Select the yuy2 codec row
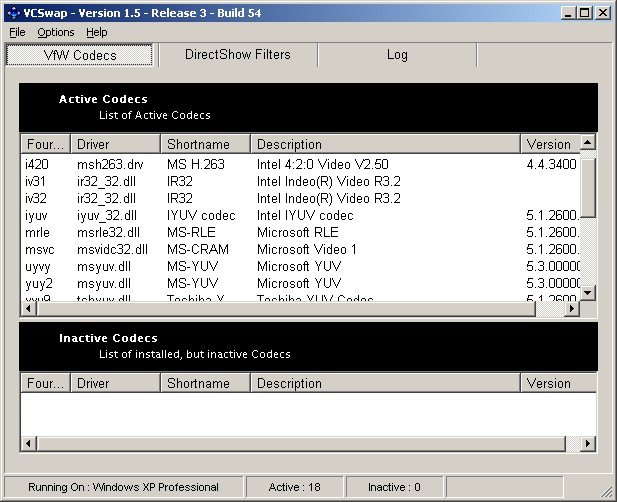This screenshot has width=617, height=502. pyautogui.click(x=301, y=284)
